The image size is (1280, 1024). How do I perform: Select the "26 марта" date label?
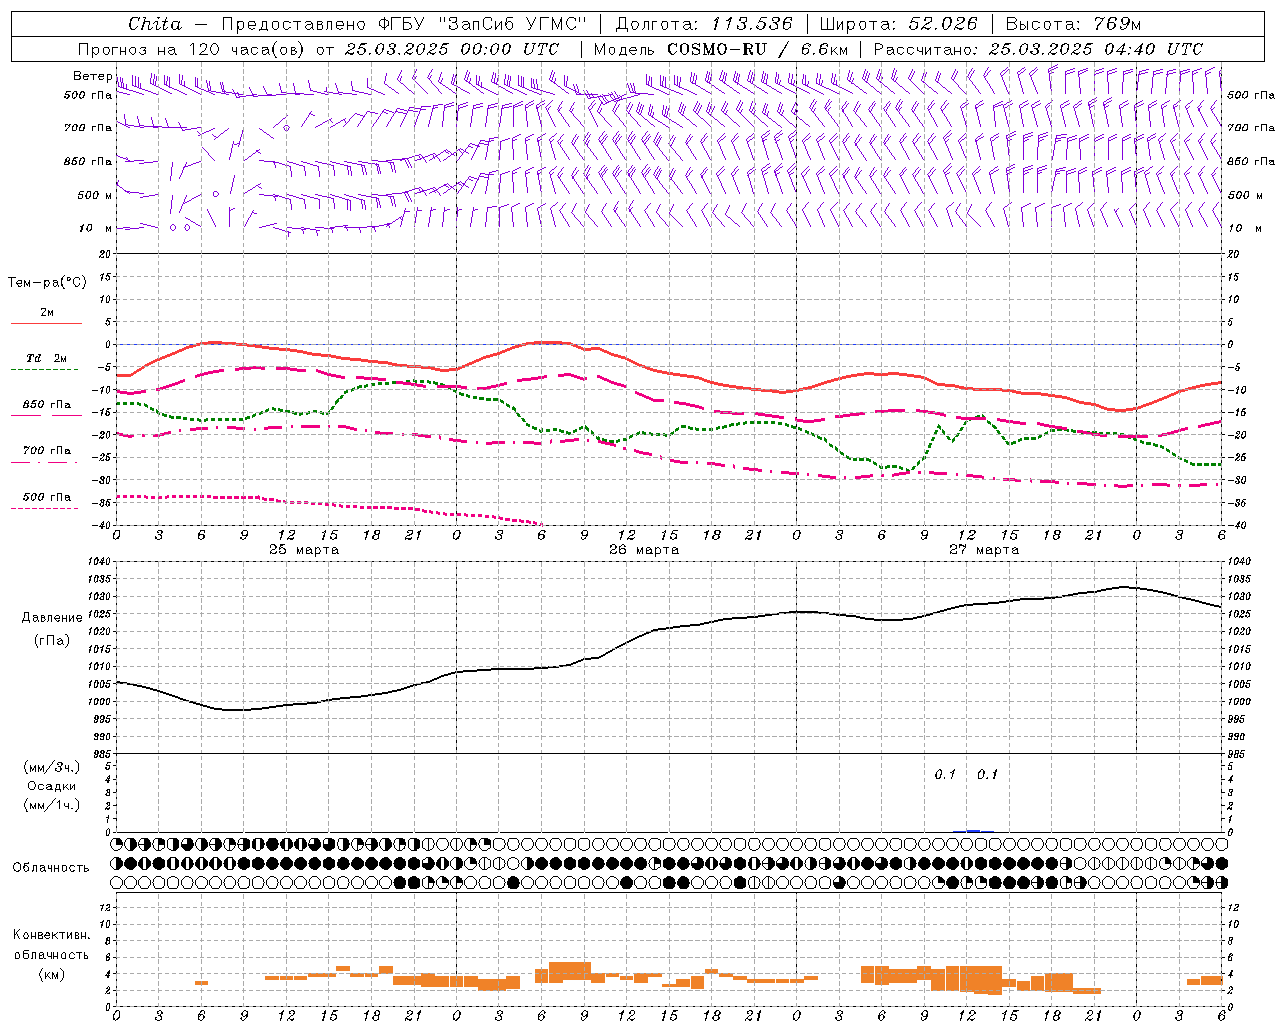click(644, 550)
